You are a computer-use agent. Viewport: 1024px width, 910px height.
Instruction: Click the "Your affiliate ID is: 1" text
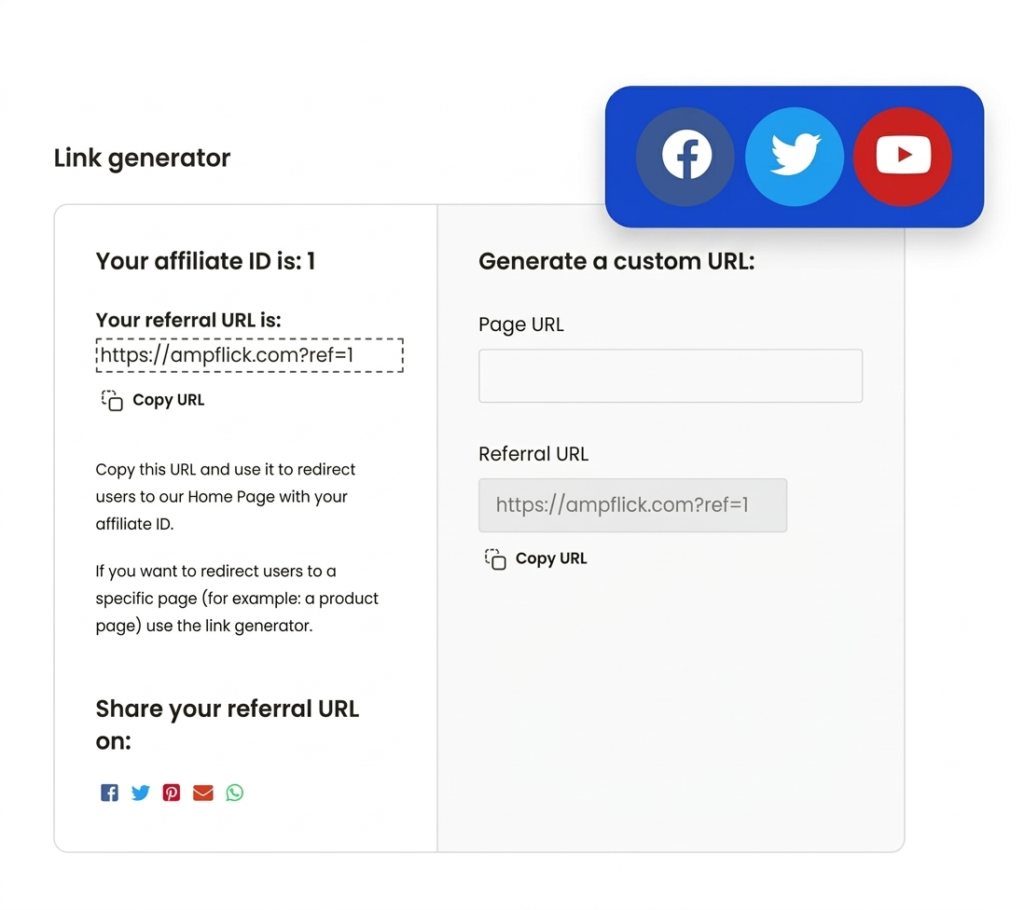205,262
